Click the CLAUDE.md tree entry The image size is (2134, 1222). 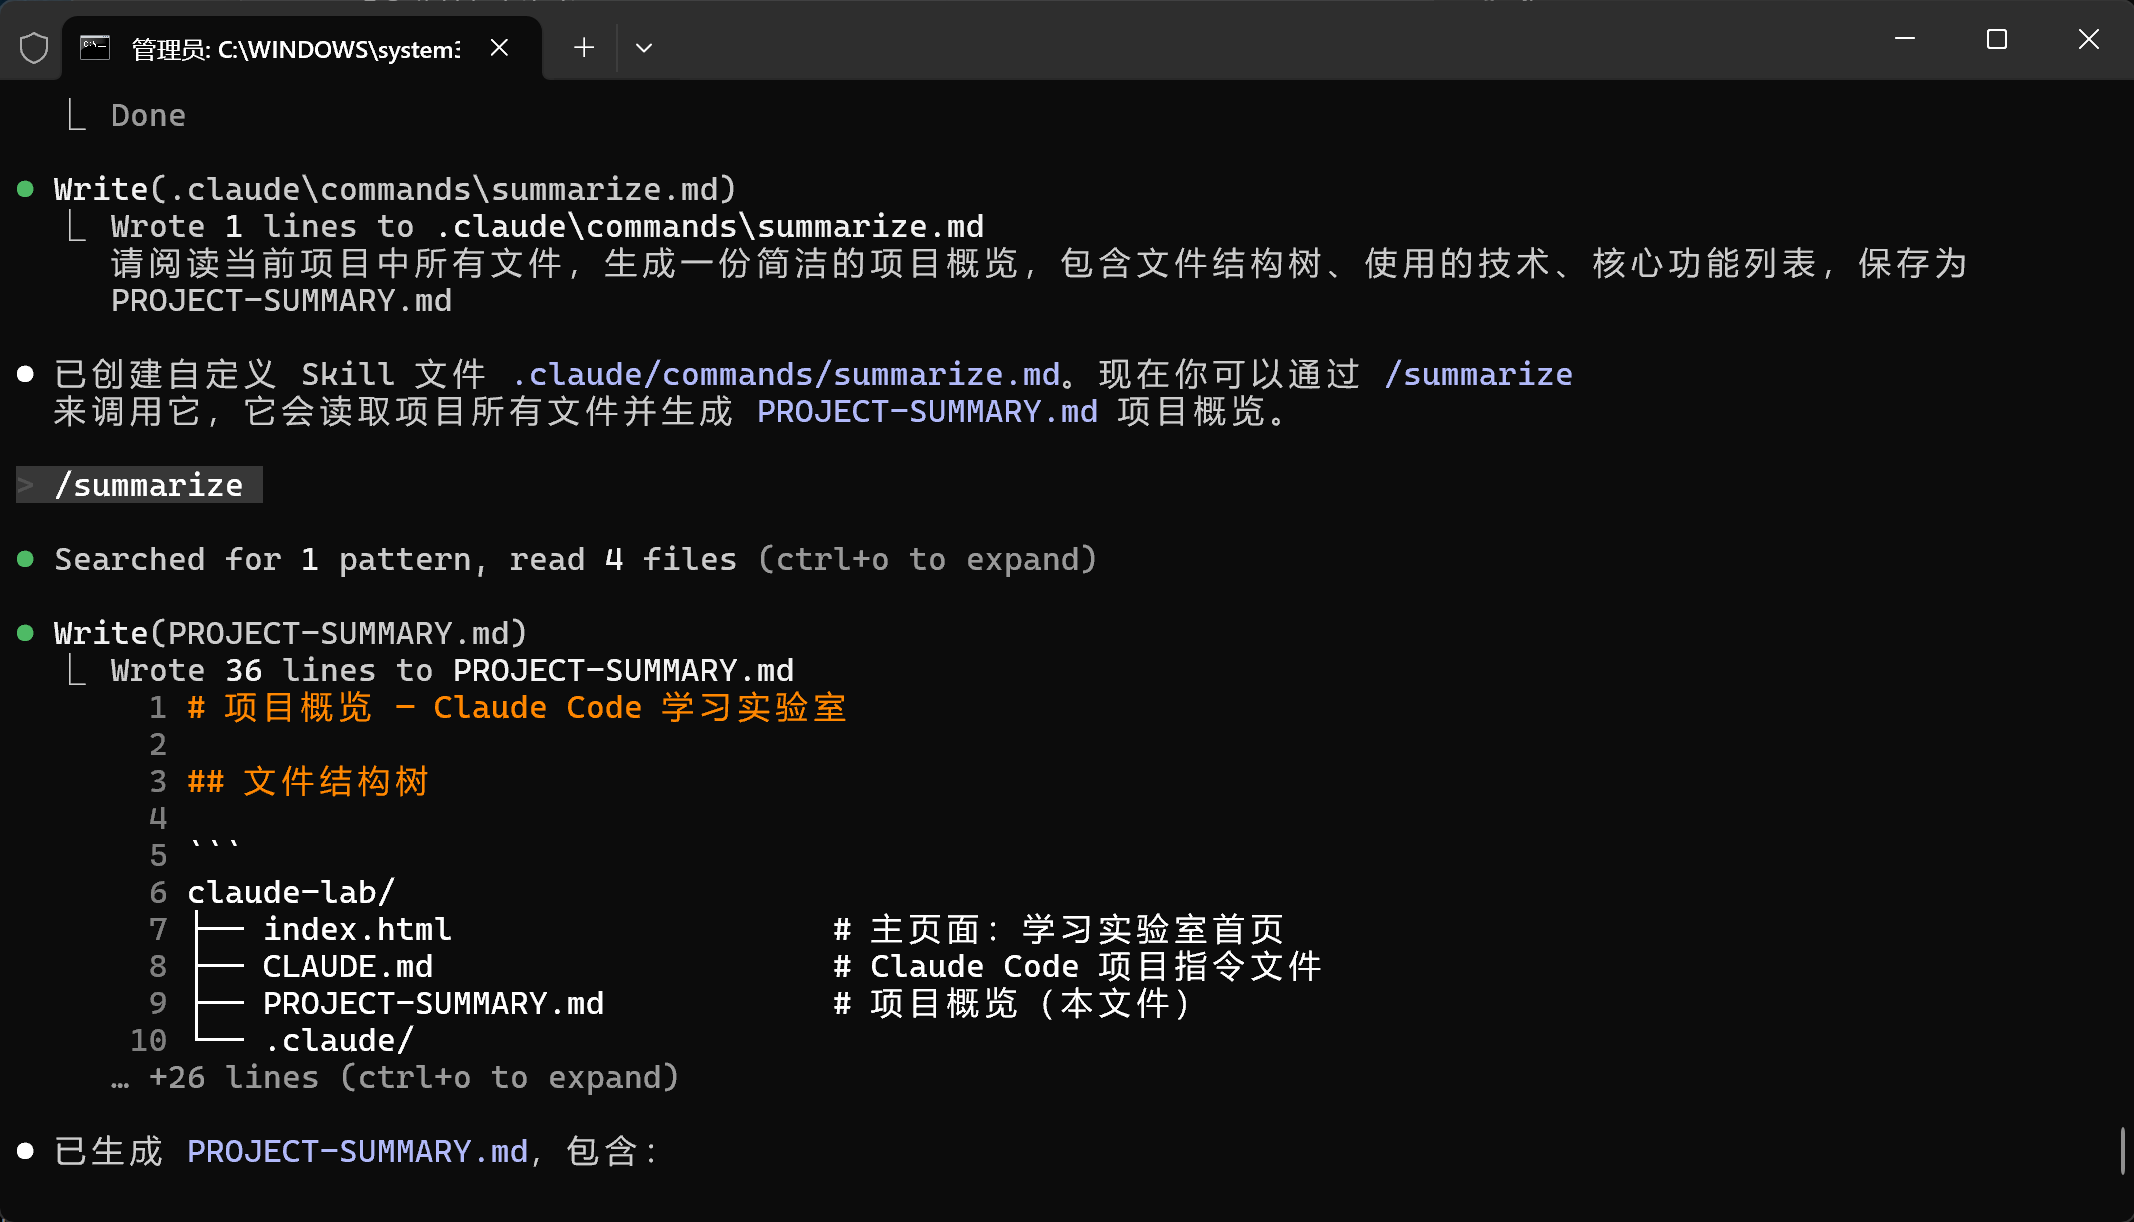tap(348, 966)
